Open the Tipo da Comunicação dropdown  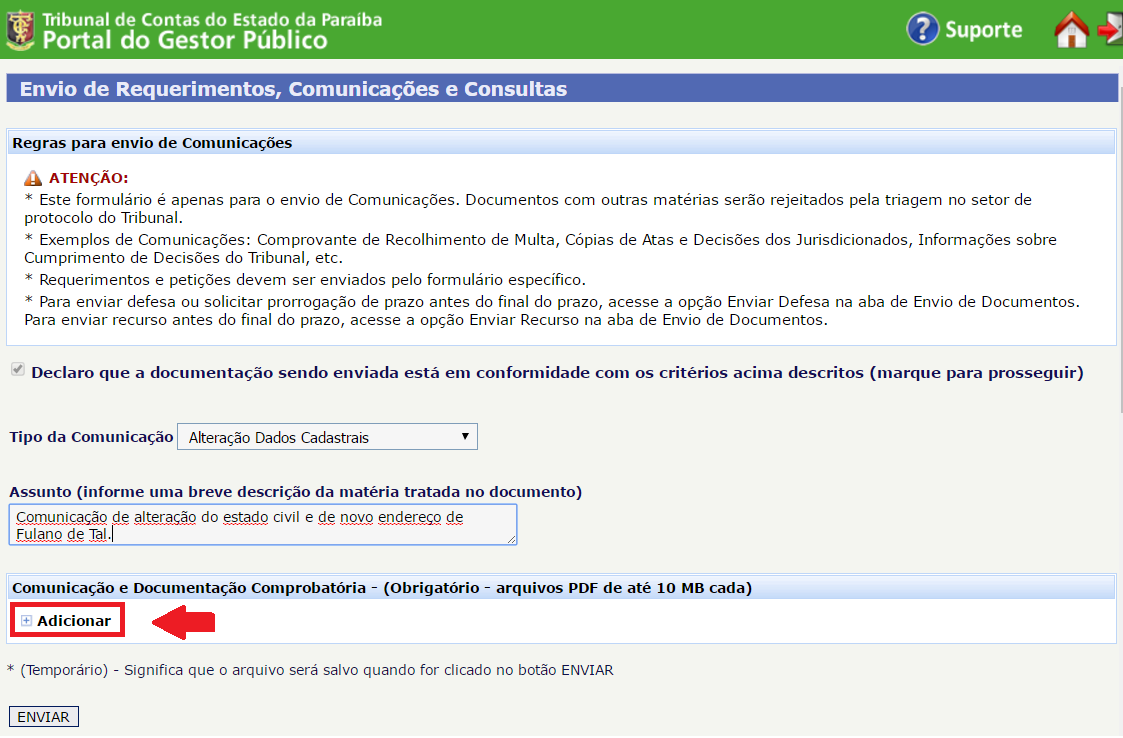coord(327,437)
